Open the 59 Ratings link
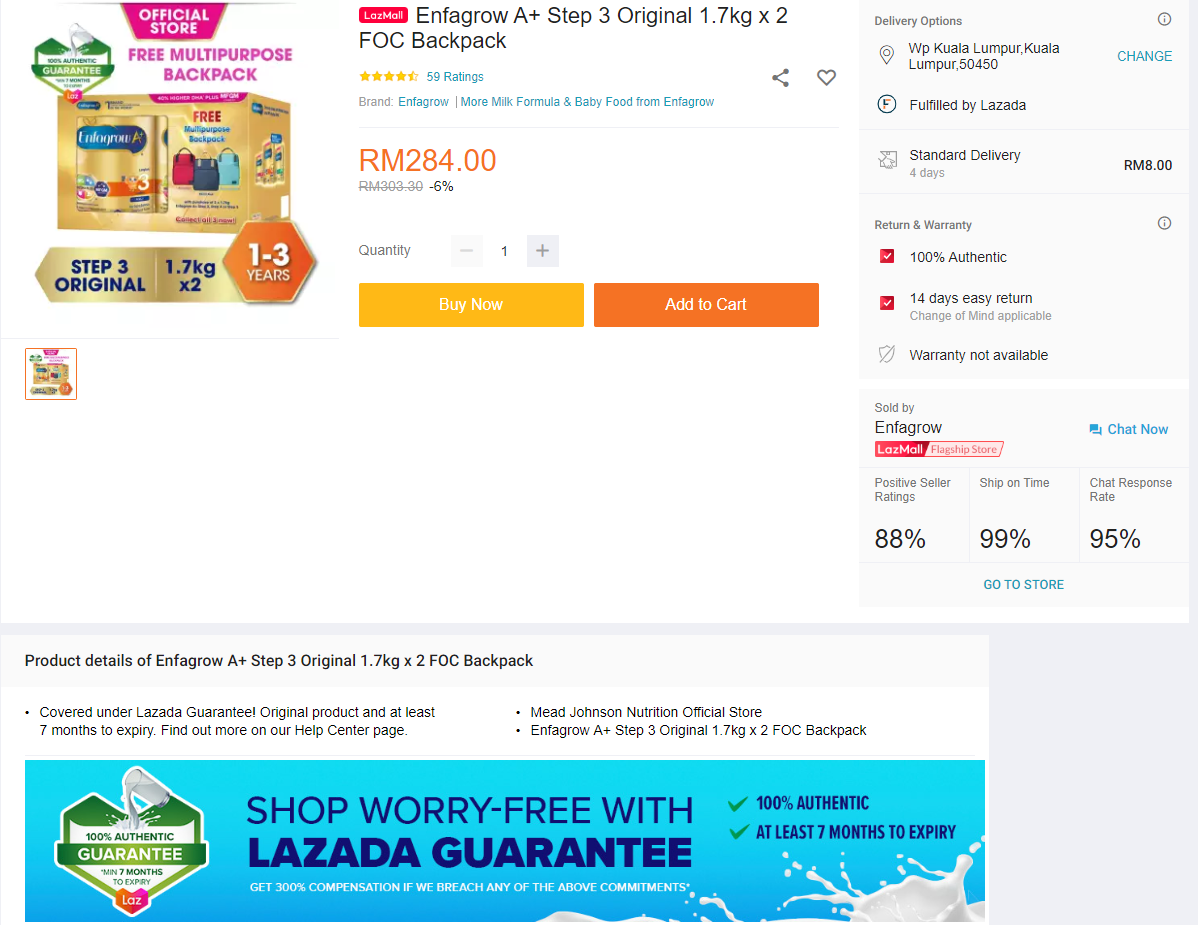This screenshot has height=925, width=1198. pyautogui.click(x=455, y=76)
